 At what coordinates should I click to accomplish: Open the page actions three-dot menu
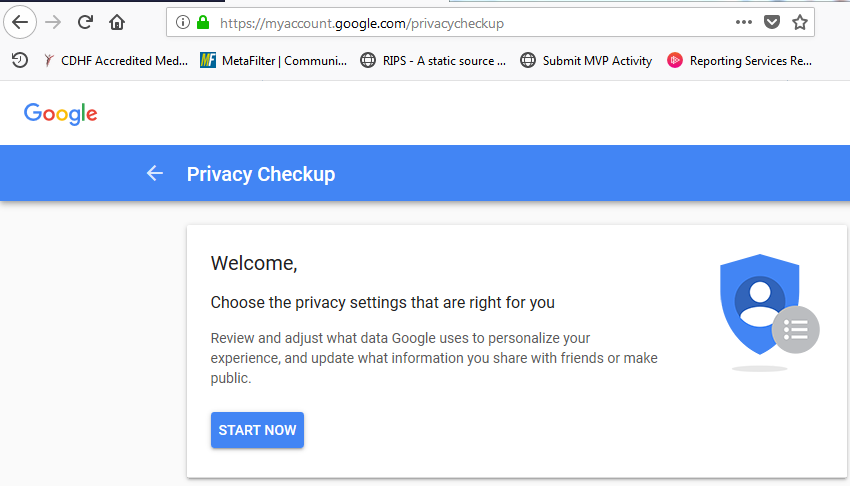point(743,22)
